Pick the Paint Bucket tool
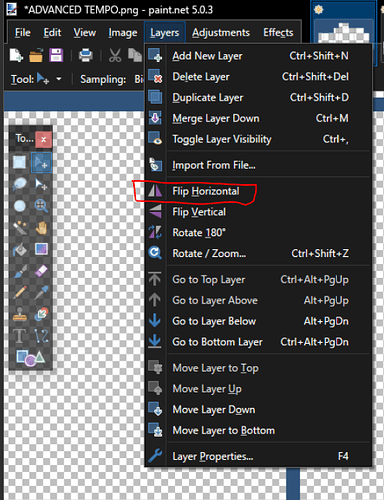The image size is (384, 500). click(20, 250)
